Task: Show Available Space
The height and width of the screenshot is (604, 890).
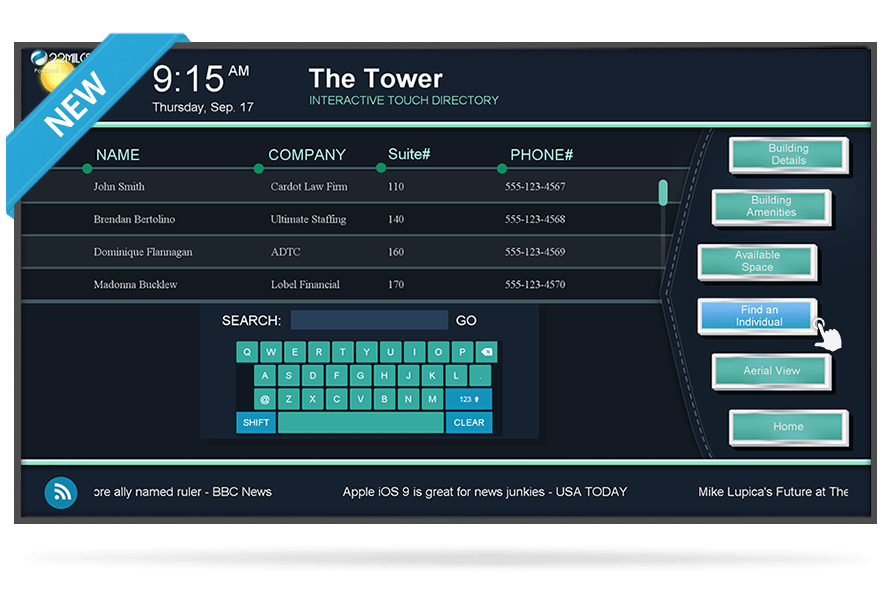Action: point(757,262)
